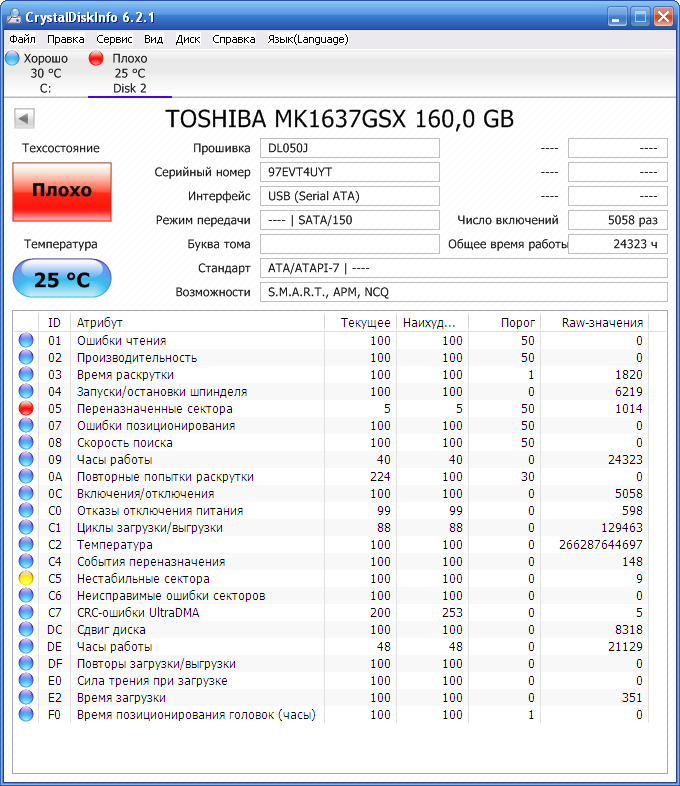Image resolution: width=680 pixels, height=786 pixels.
Task: Click the serial number field 97EVT4UYT
Action: tap(350, 172)
